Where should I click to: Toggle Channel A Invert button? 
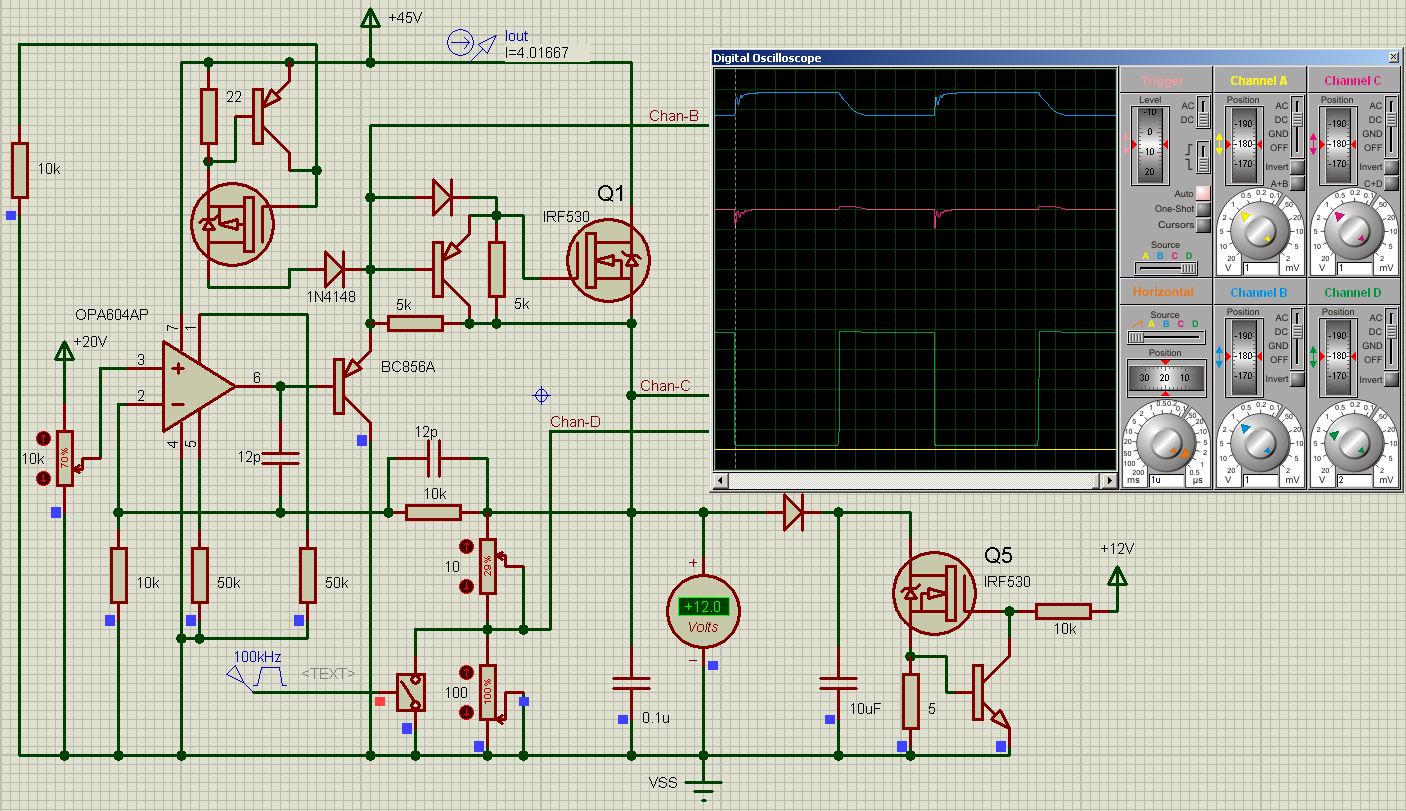tap(1297, 167)
